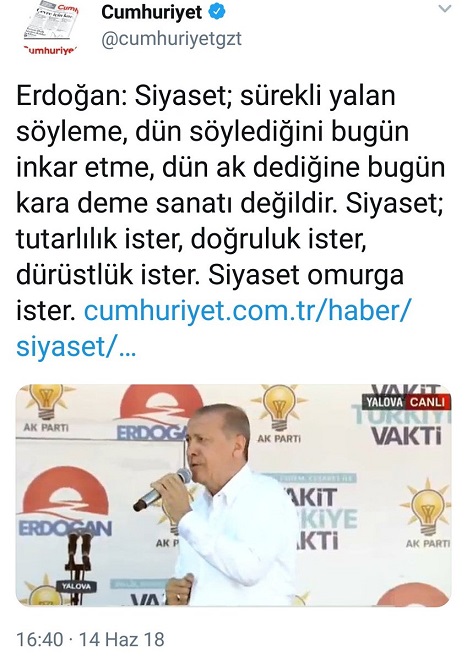
Task: Click the handheld microphone in the video
Action: 162,490
